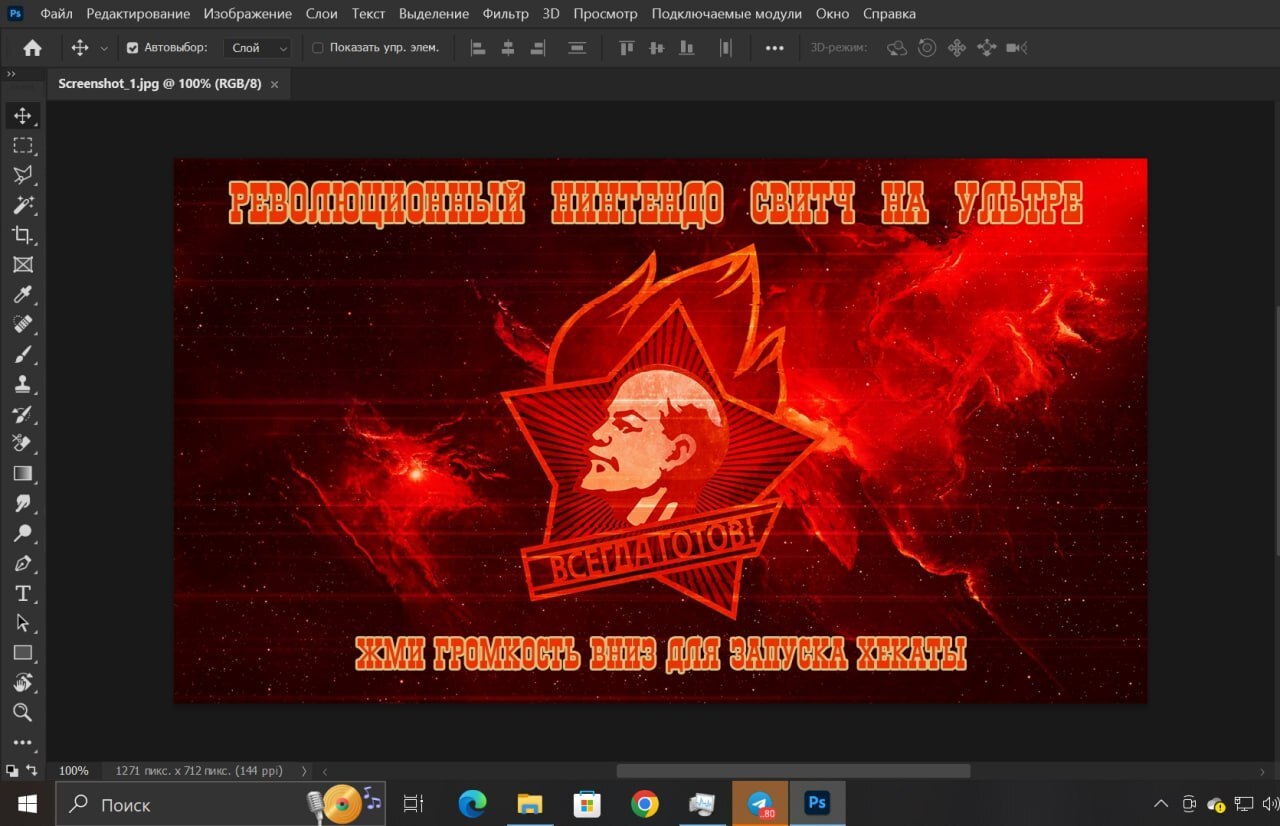1280x826 pixels.
Task: Choose the Gradient tool
Action: 22,473
